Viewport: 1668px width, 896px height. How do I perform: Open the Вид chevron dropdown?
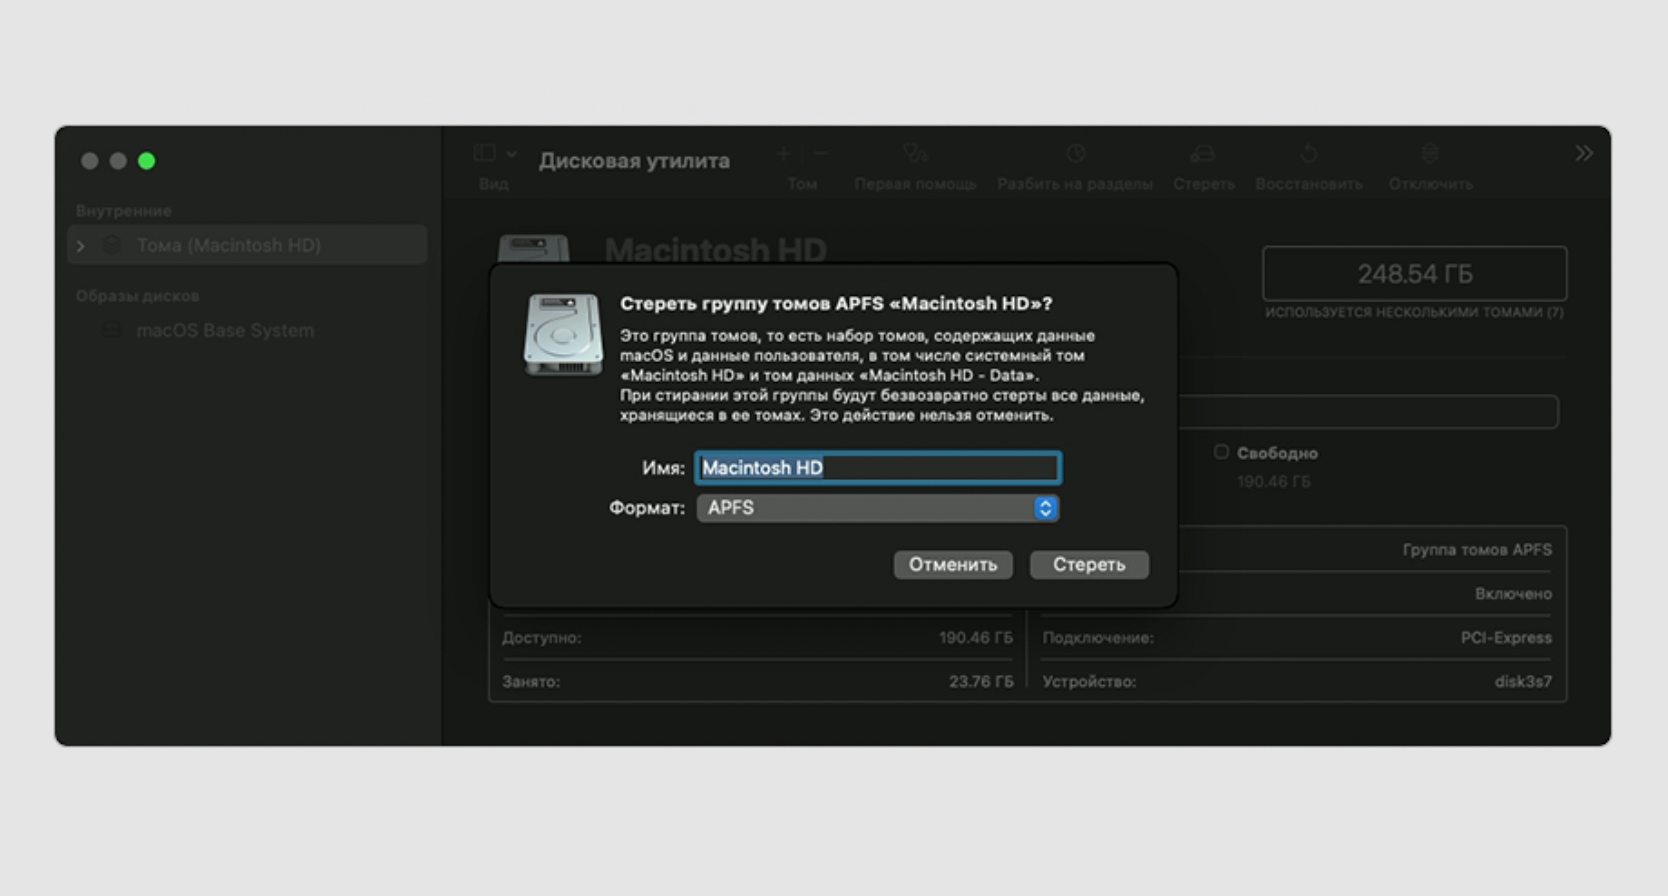click(512, 154)
